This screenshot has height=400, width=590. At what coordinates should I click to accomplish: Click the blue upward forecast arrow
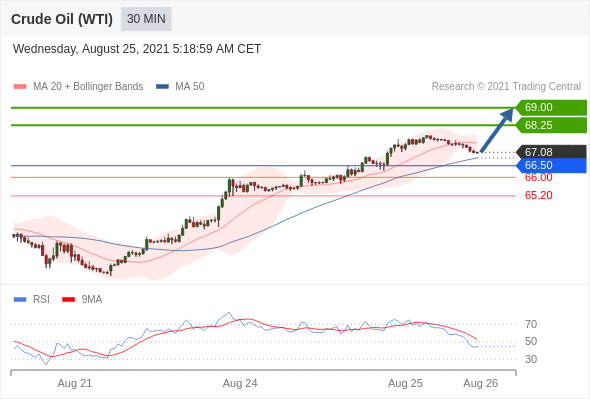pos(497,130)
